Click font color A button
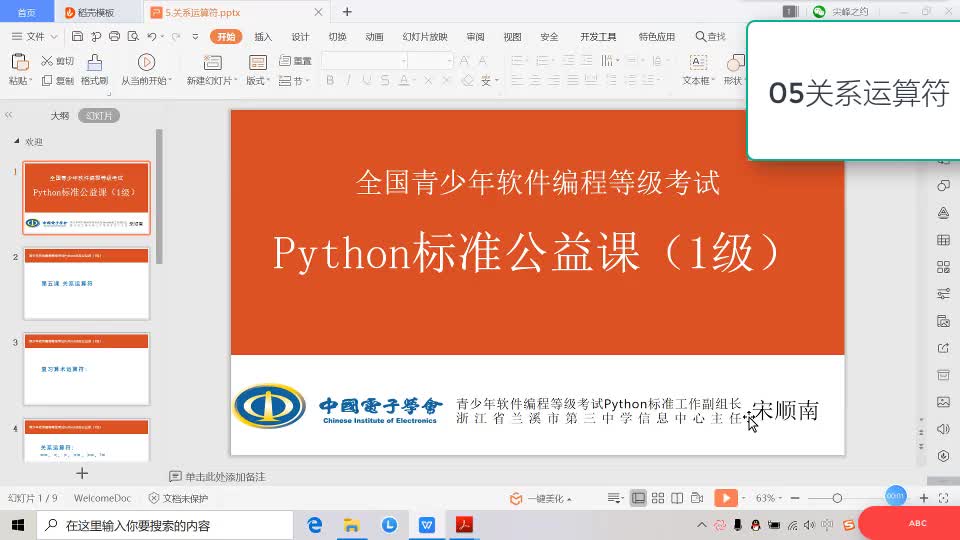 click(x=404, y=80)
